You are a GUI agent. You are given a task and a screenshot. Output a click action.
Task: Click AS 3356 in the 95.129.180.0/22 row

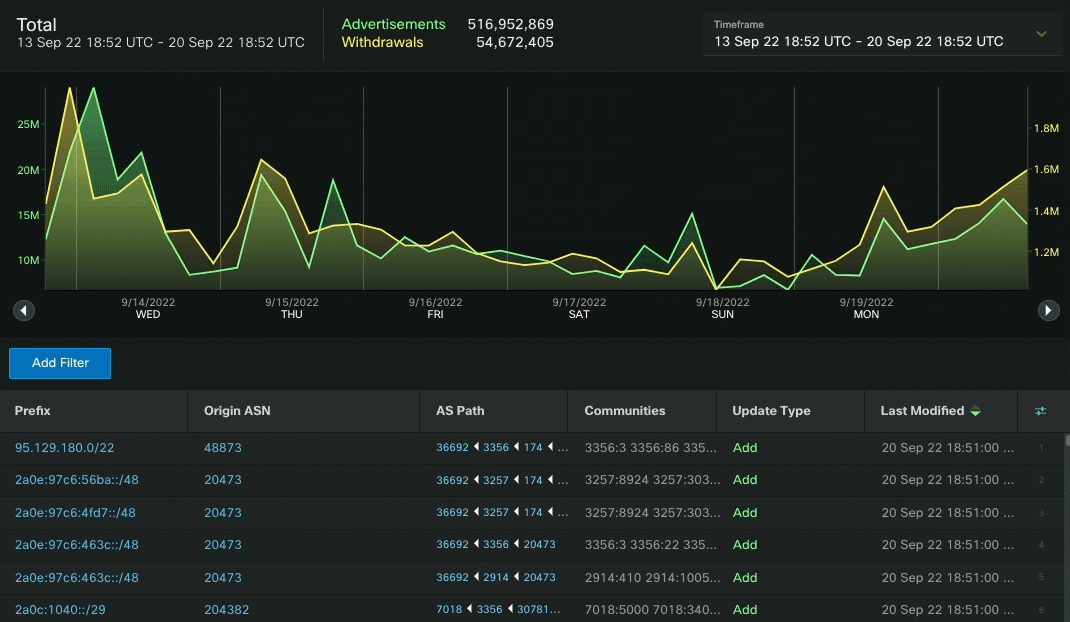tap(495, 448)
